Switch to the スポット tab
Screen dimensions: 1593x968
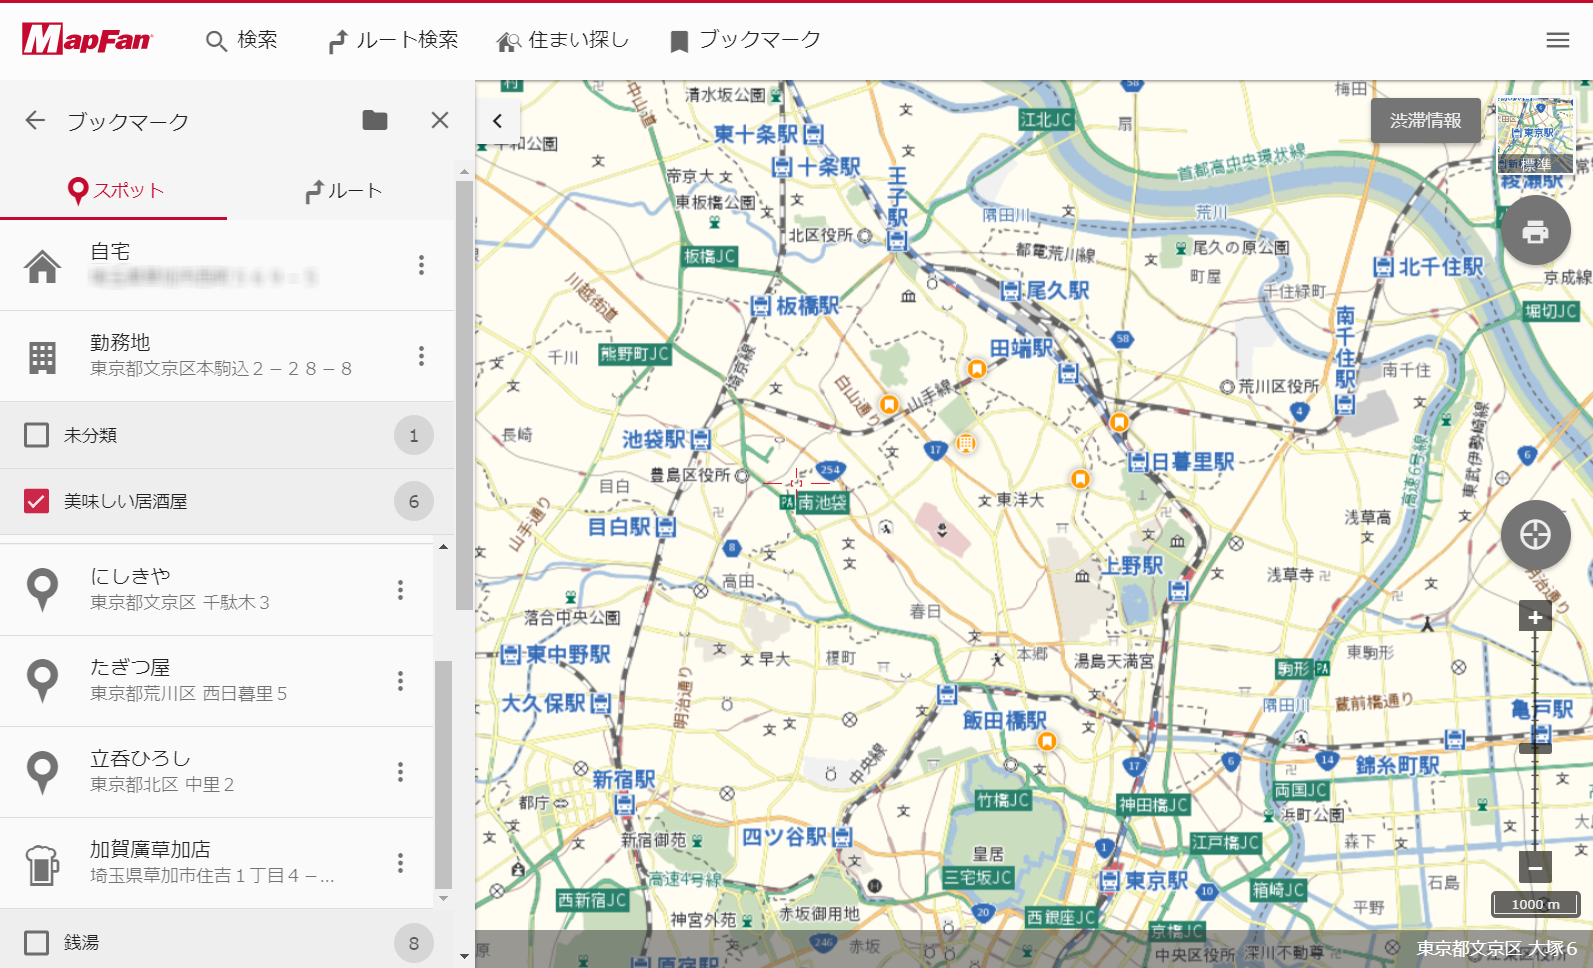[114, 190]
